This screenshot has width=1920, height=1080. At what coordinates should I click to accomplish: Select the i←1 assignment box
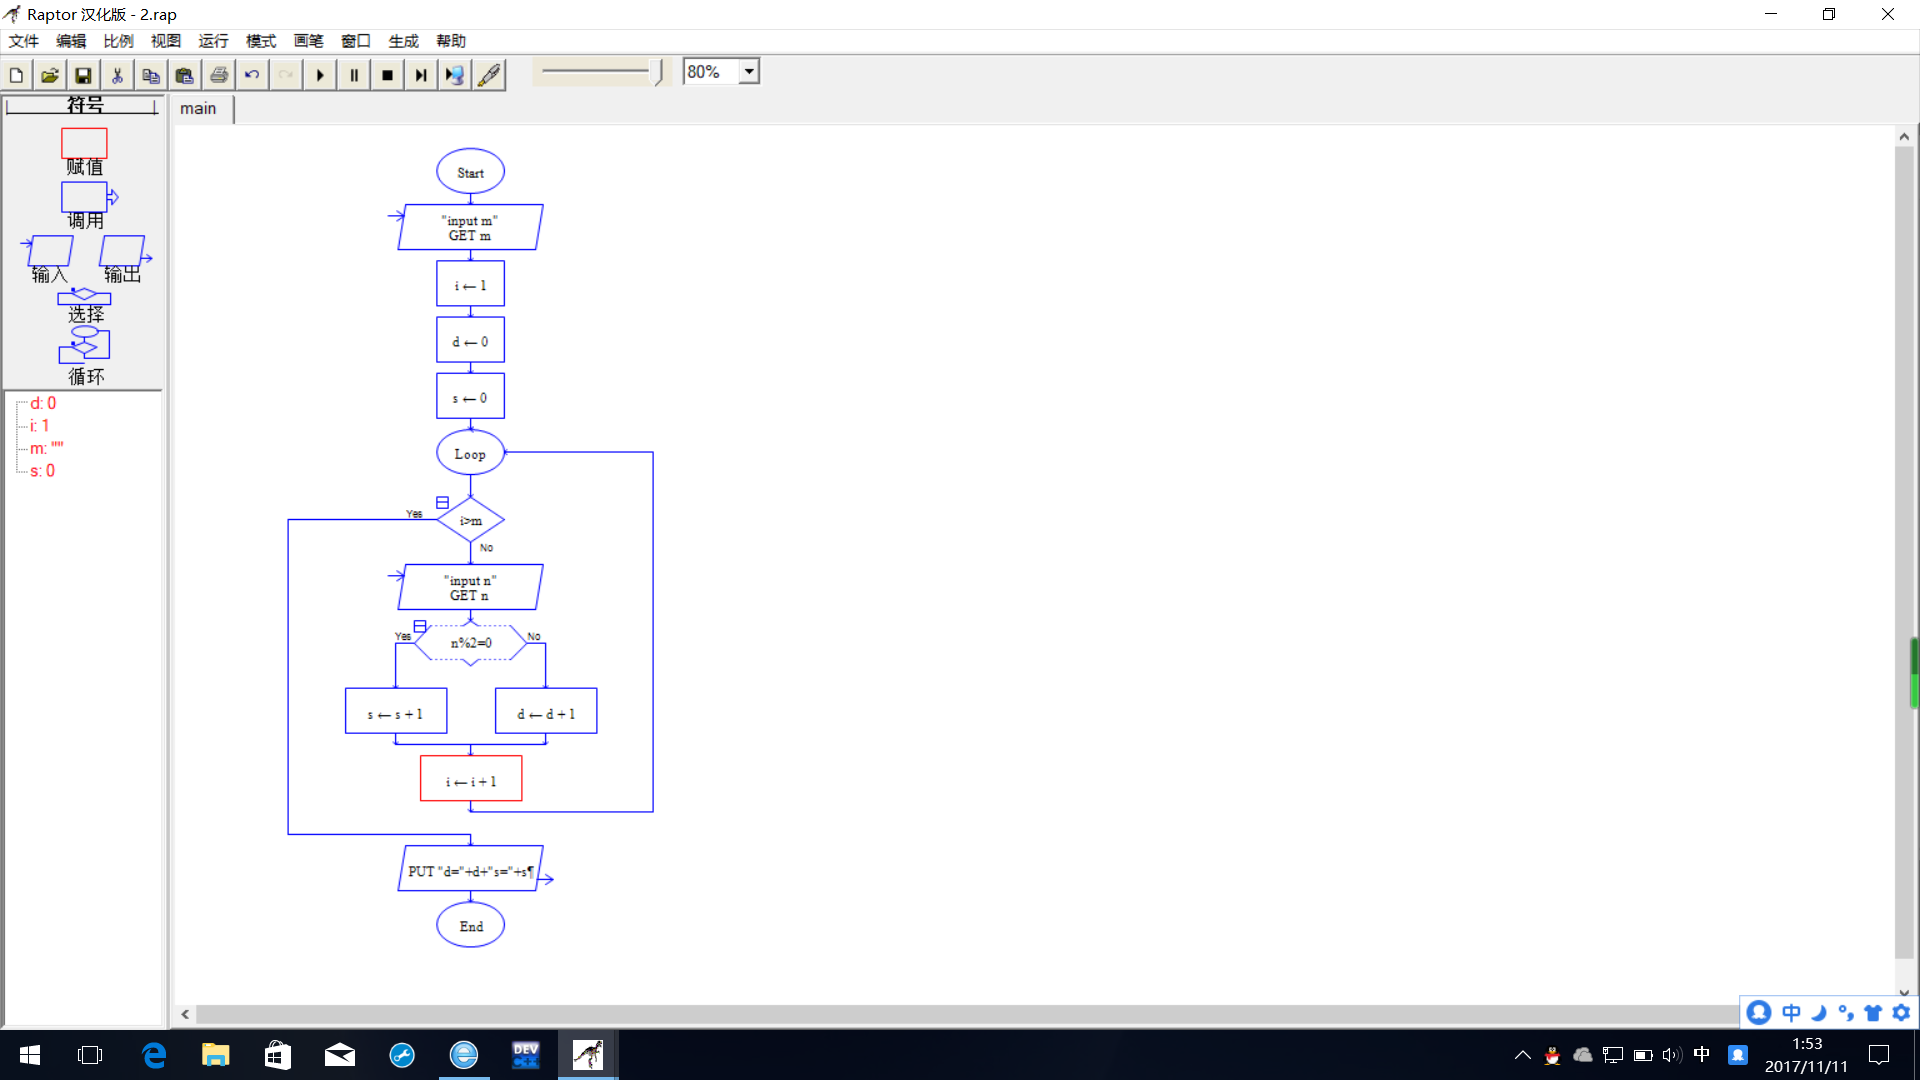tap(470, 284)
